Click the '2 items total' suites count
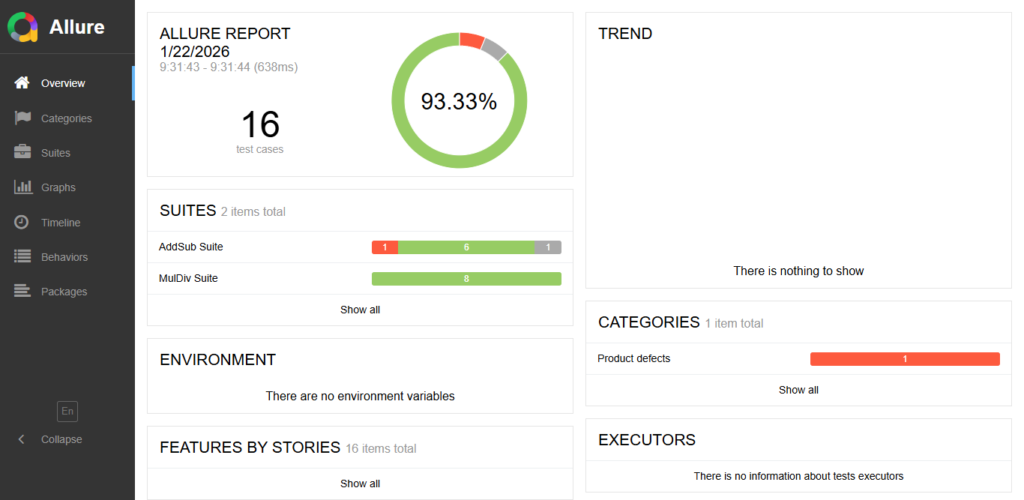This screenshot has height=500, width=1024. click(x=253, y=211)
